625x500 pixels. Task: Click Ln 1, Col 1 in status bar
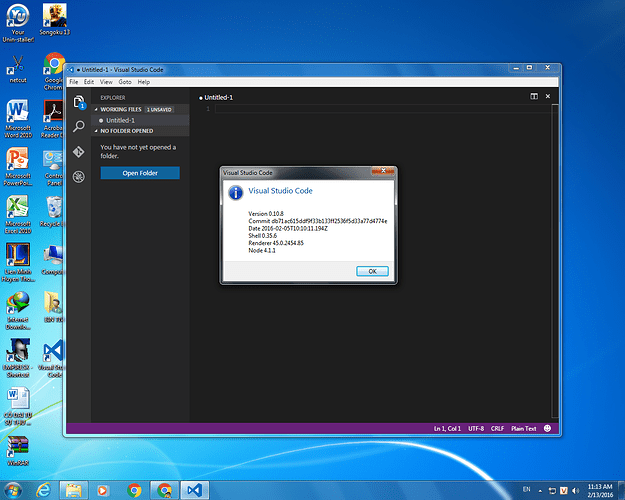447,428
